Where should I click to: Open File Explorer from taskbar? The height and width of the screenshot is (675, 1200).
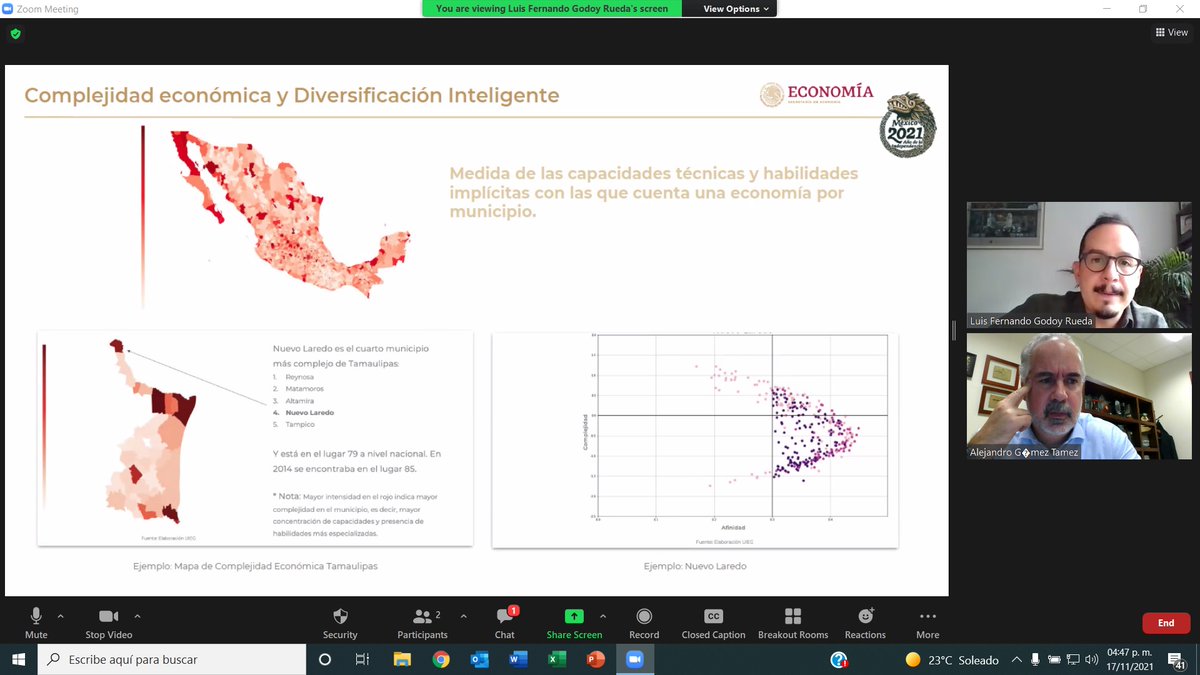(x=402, y=660)
